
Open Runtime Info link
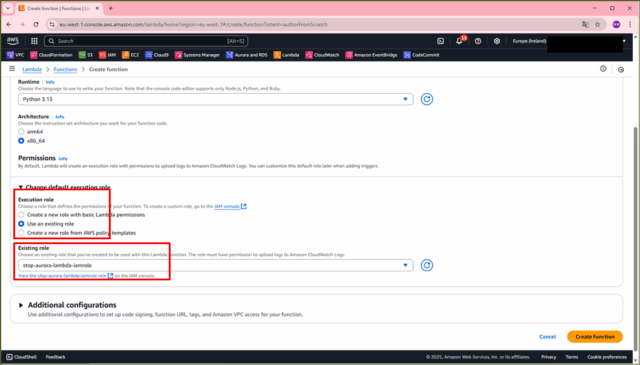(50, 82)
